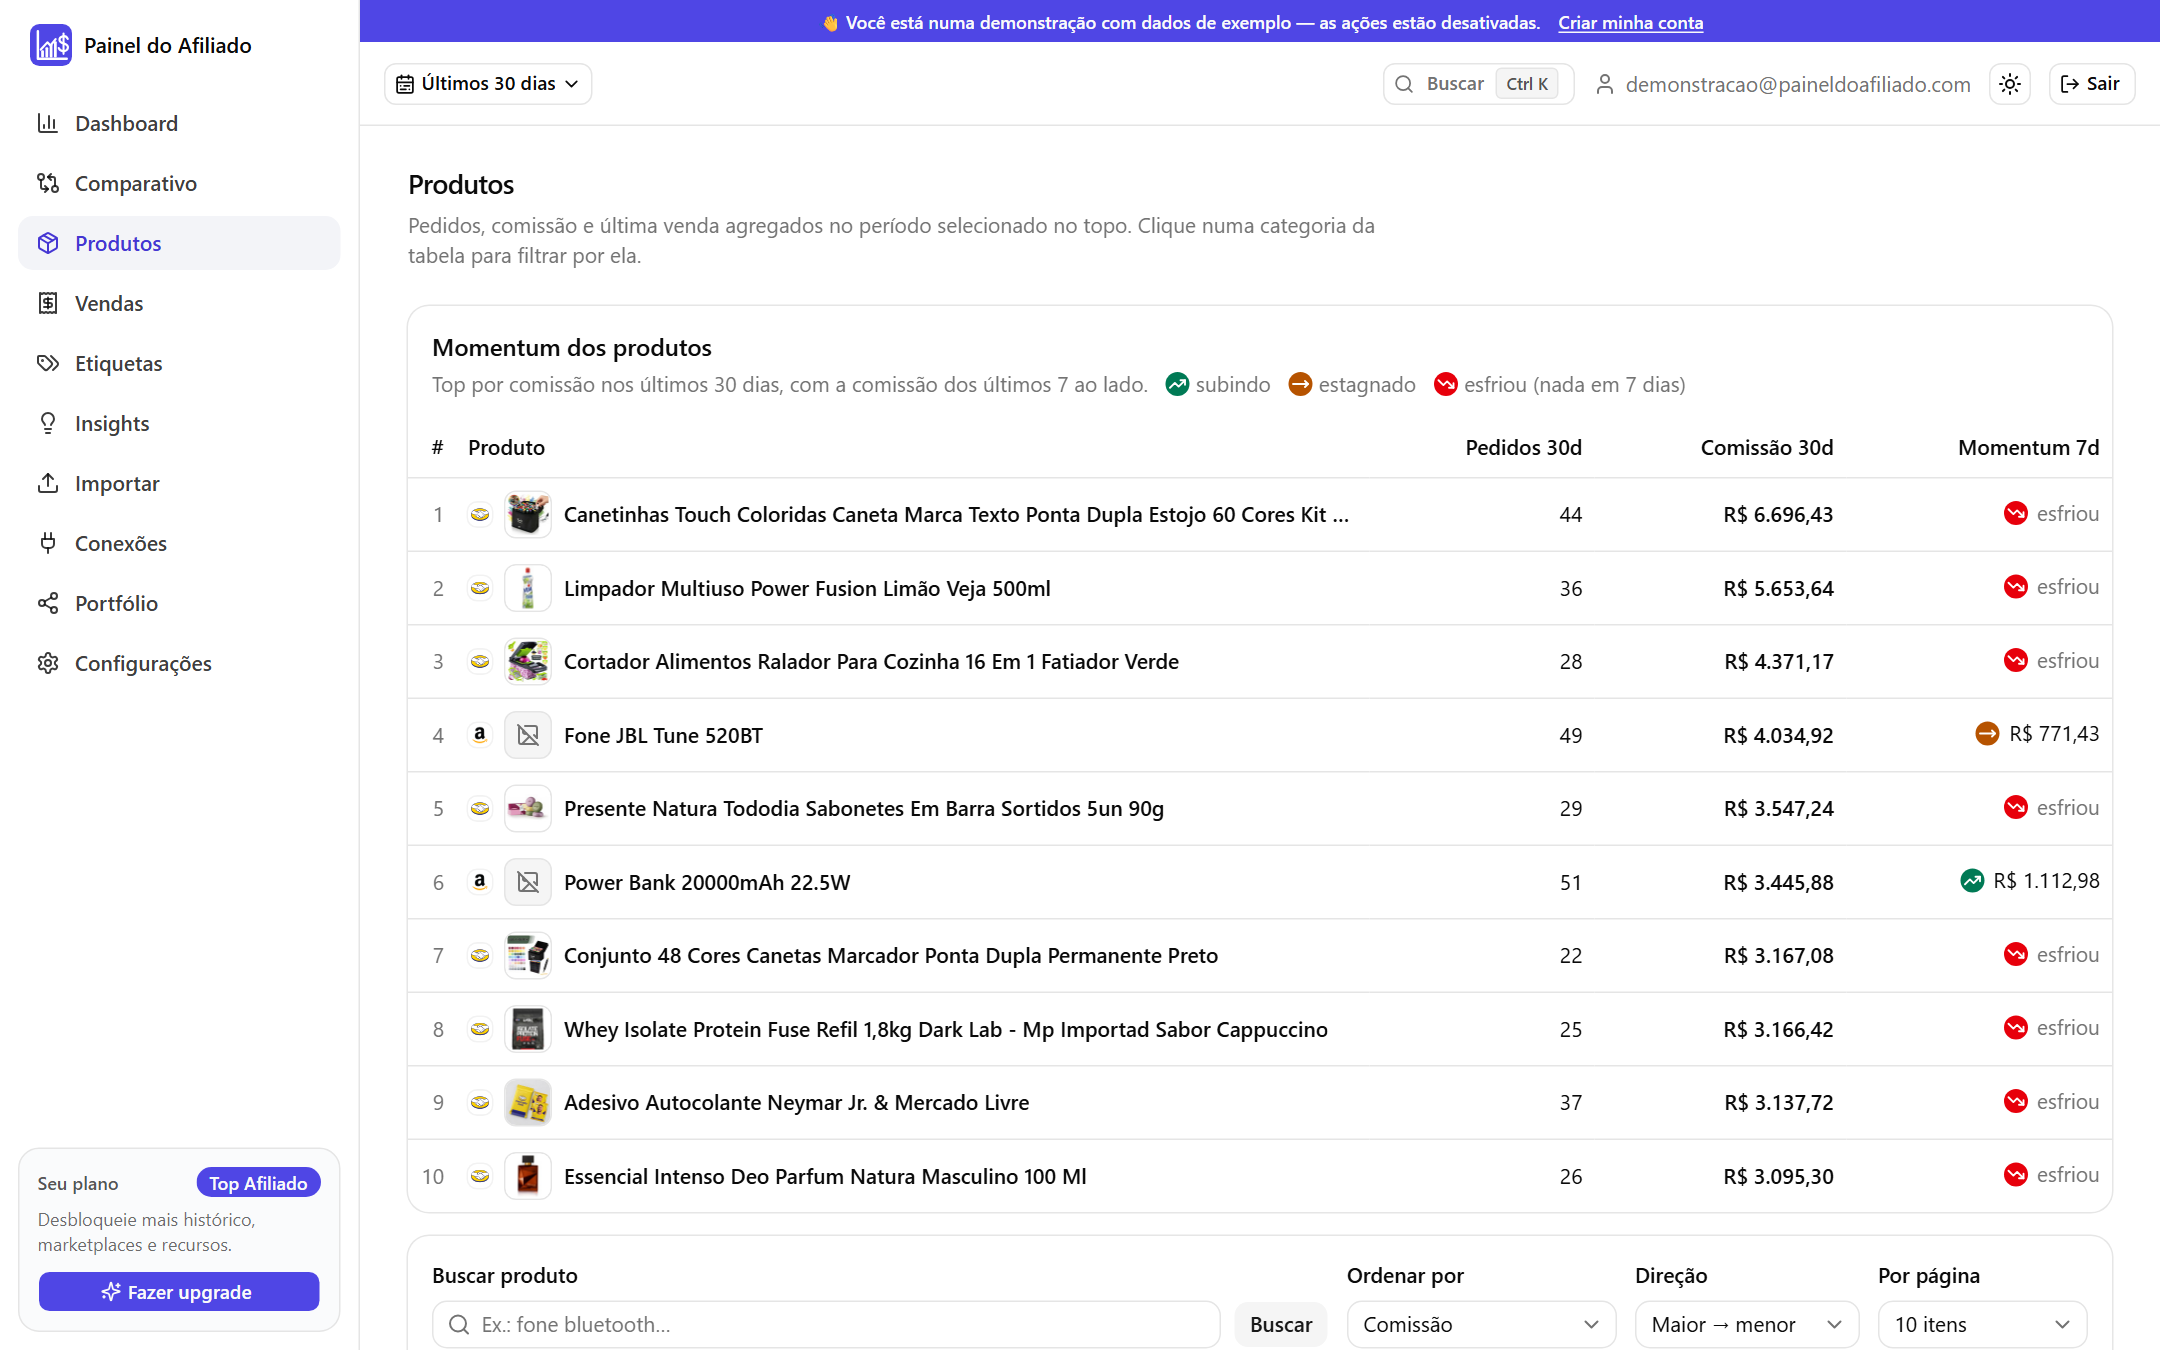Image resolution: width=2160 pixels, height=1350 pixels.
Task: Open the top Buscar Ctrl K search box
Action: click(1478, 84)
